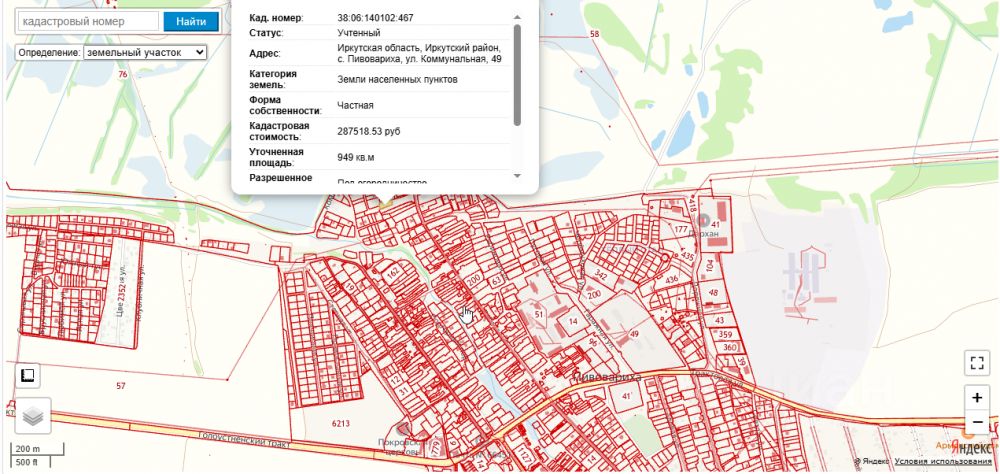Select the cadastral number value in popup

[375, 18]
